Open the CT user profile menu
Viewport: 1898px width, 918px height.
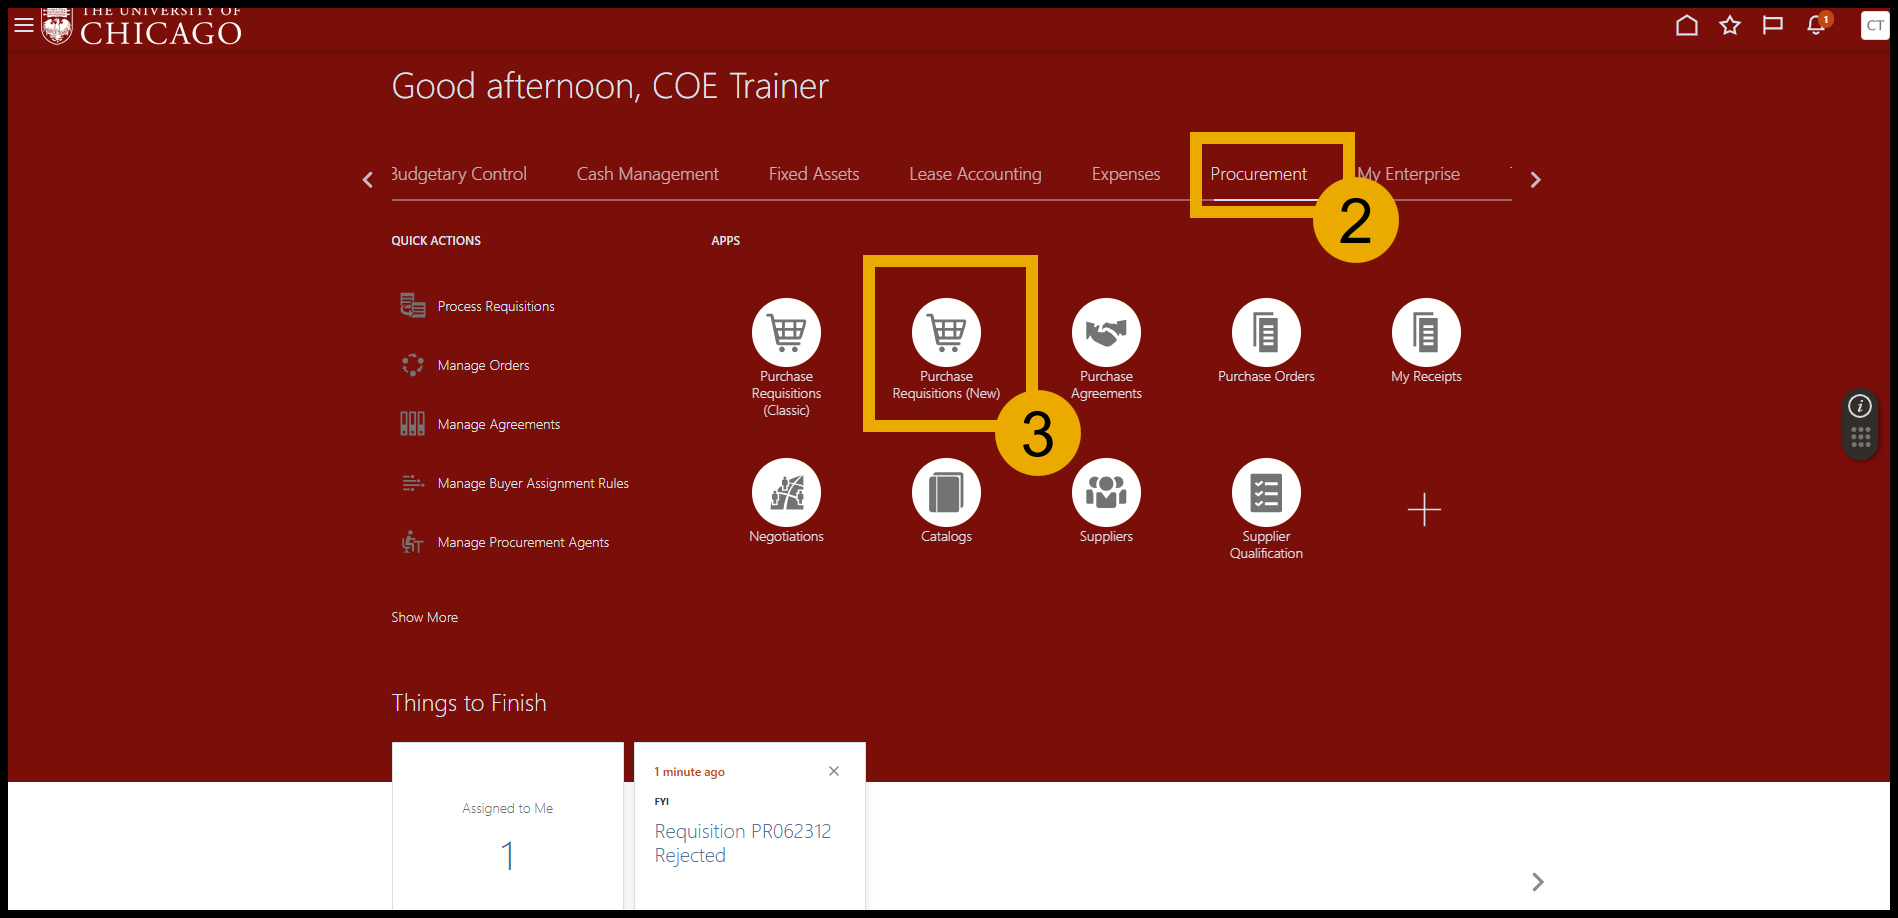[x=1874, y=26]
